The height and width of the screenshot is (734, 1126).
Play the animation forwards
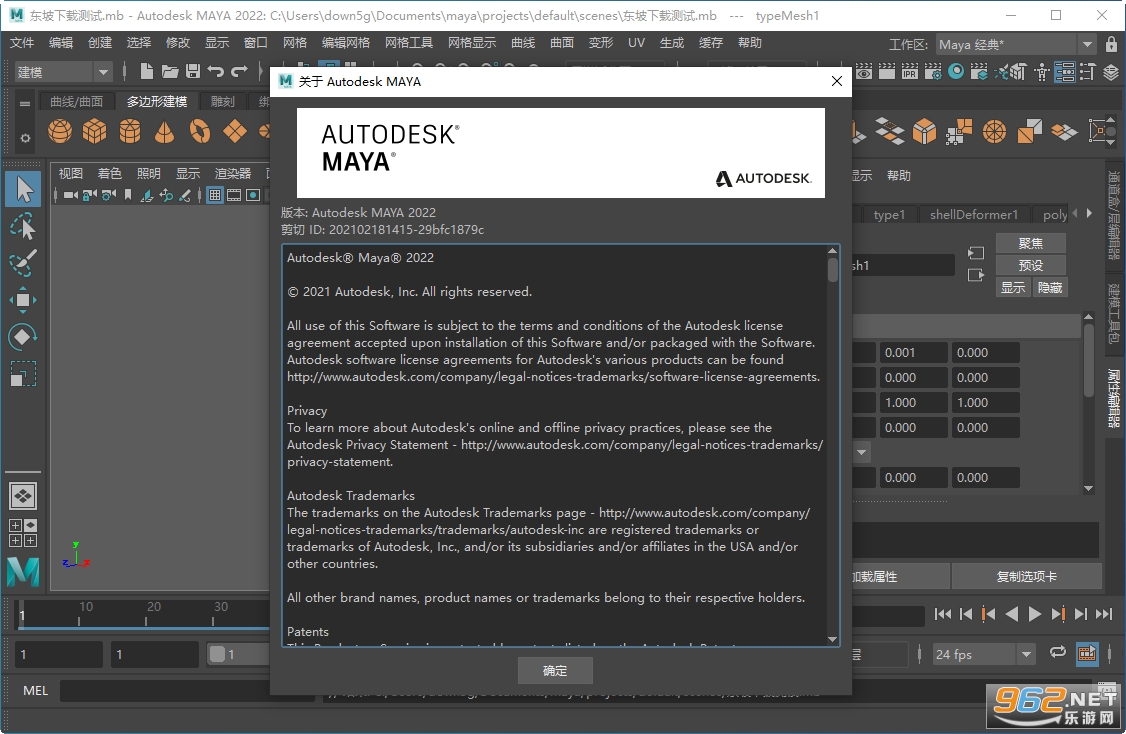tap(1034, 614)
